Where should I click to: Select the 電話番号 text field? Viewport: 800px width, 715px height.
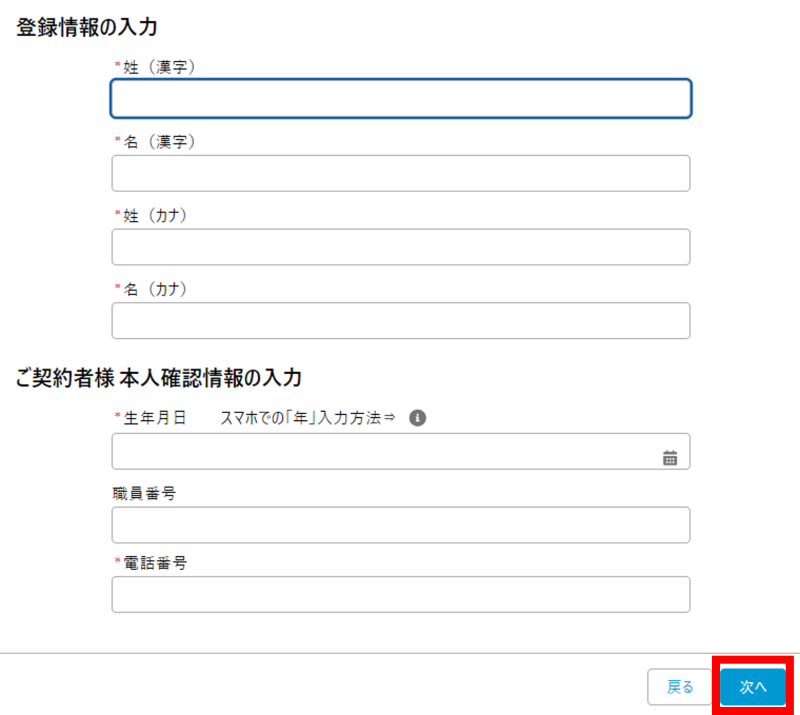point(400,594)
